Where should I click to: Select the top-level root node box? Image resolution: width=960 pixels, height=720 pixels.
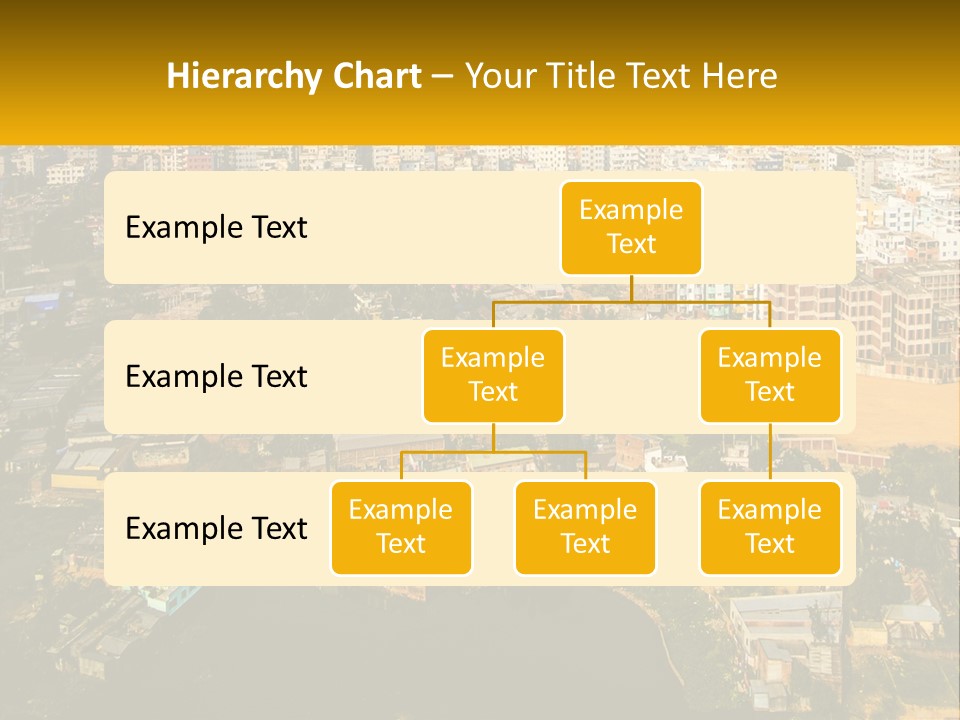point(631,227)
